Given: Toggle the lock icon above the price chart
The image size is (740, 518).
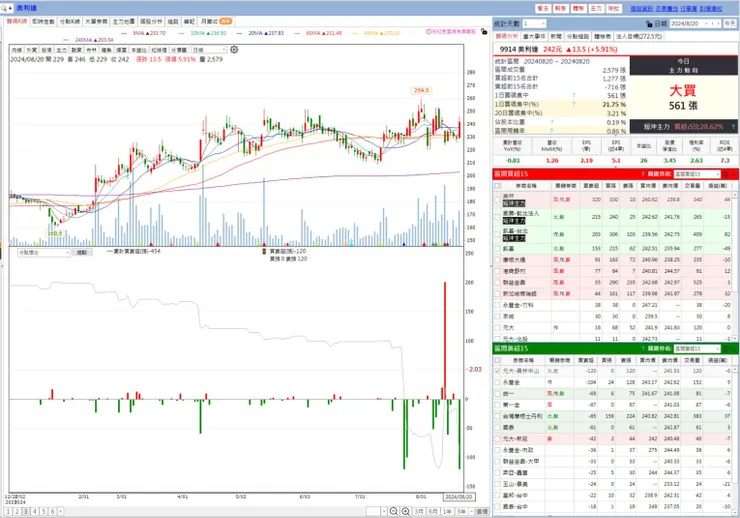Looking at the screenshot, I should (484, 32).
